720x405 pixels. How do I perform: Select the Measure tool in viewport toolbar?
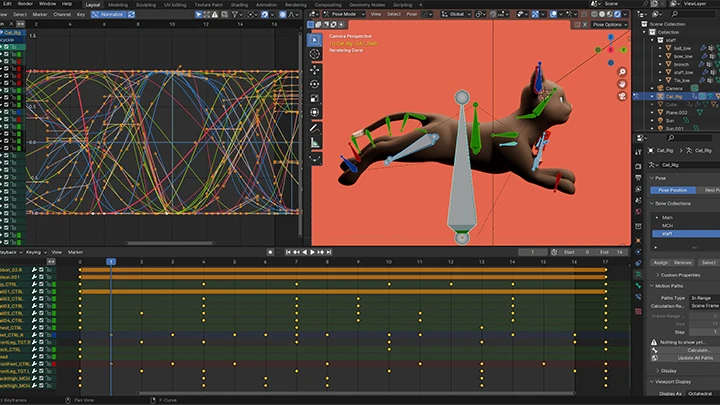tap(315, 143)
